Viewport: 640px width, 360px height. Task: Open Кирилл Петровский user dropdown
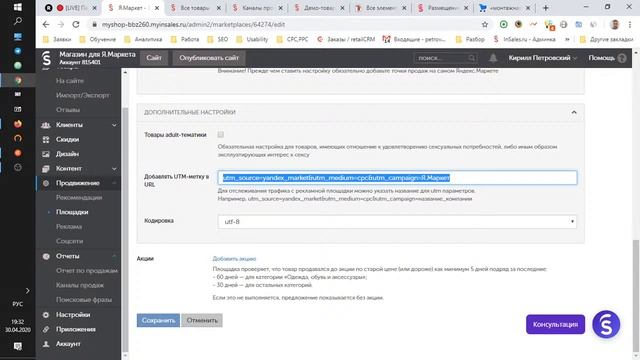tap(543, 58)
